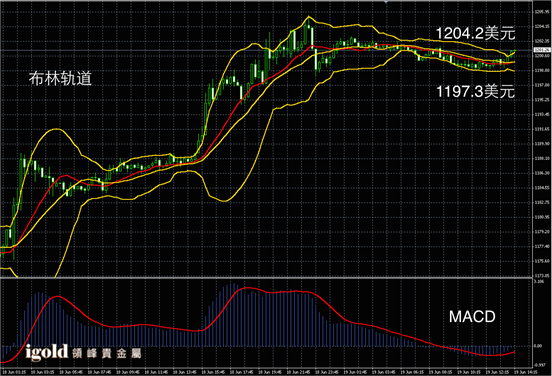Select the 1204.2美元 upper band label
The height and width of the screenshot is (376, 552).
(x=475, y=33)
